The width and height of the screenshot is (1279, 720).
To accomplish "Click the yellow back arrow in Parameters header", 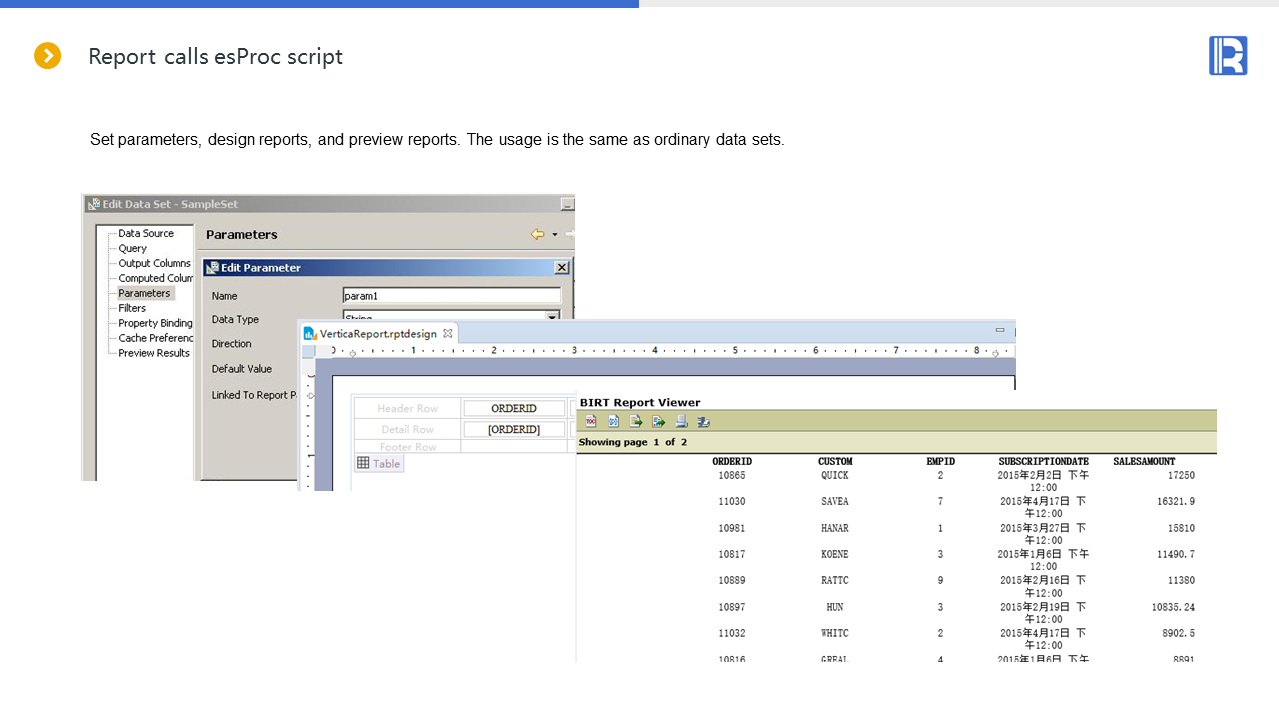I will pyautogui.click(x=537, y=234).
